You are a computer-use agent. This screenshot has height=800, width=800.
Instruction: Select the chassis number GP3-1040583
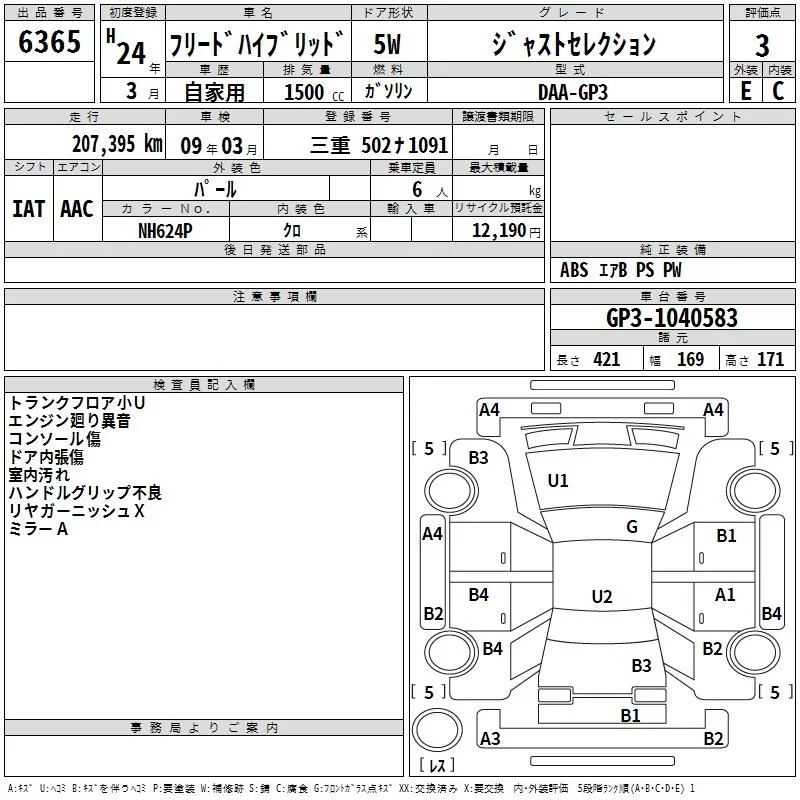pos(672,318)
